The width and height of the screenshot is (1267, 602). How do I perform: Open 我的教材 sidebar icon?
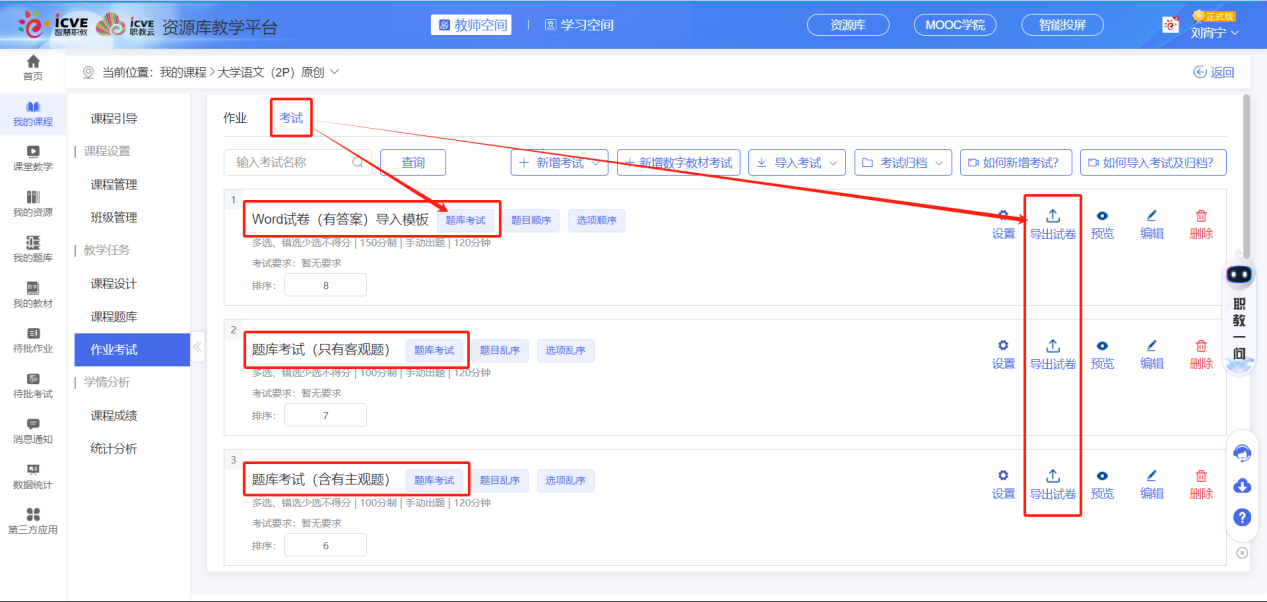pos(33,294)
